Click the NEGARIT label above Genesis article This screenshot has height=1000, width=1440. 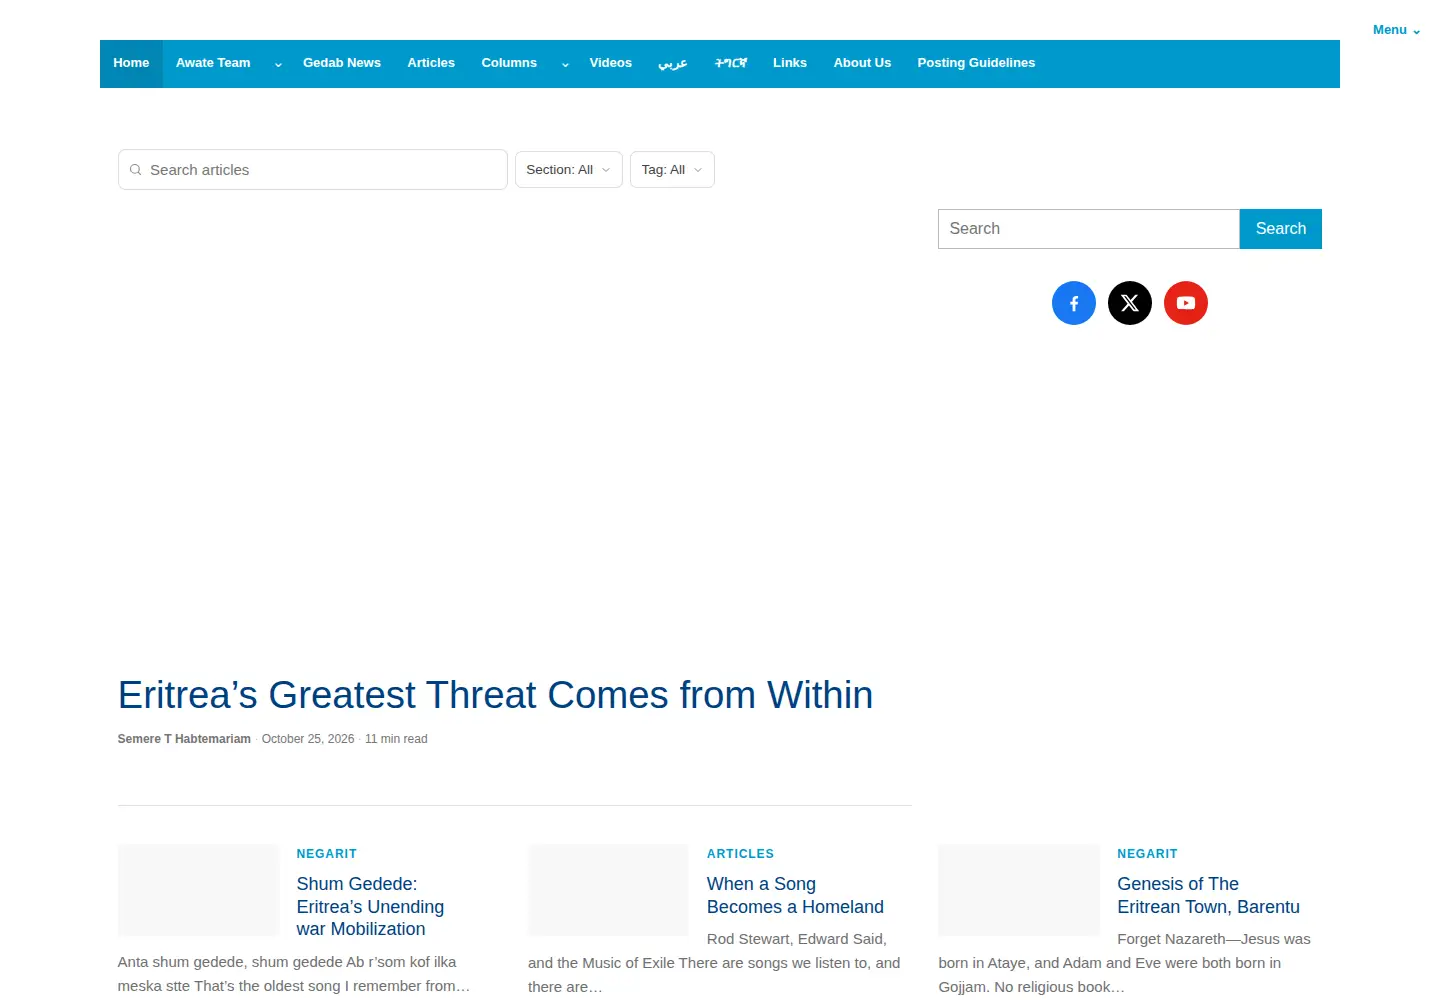pyautogui.click(x=1147, y=854)
